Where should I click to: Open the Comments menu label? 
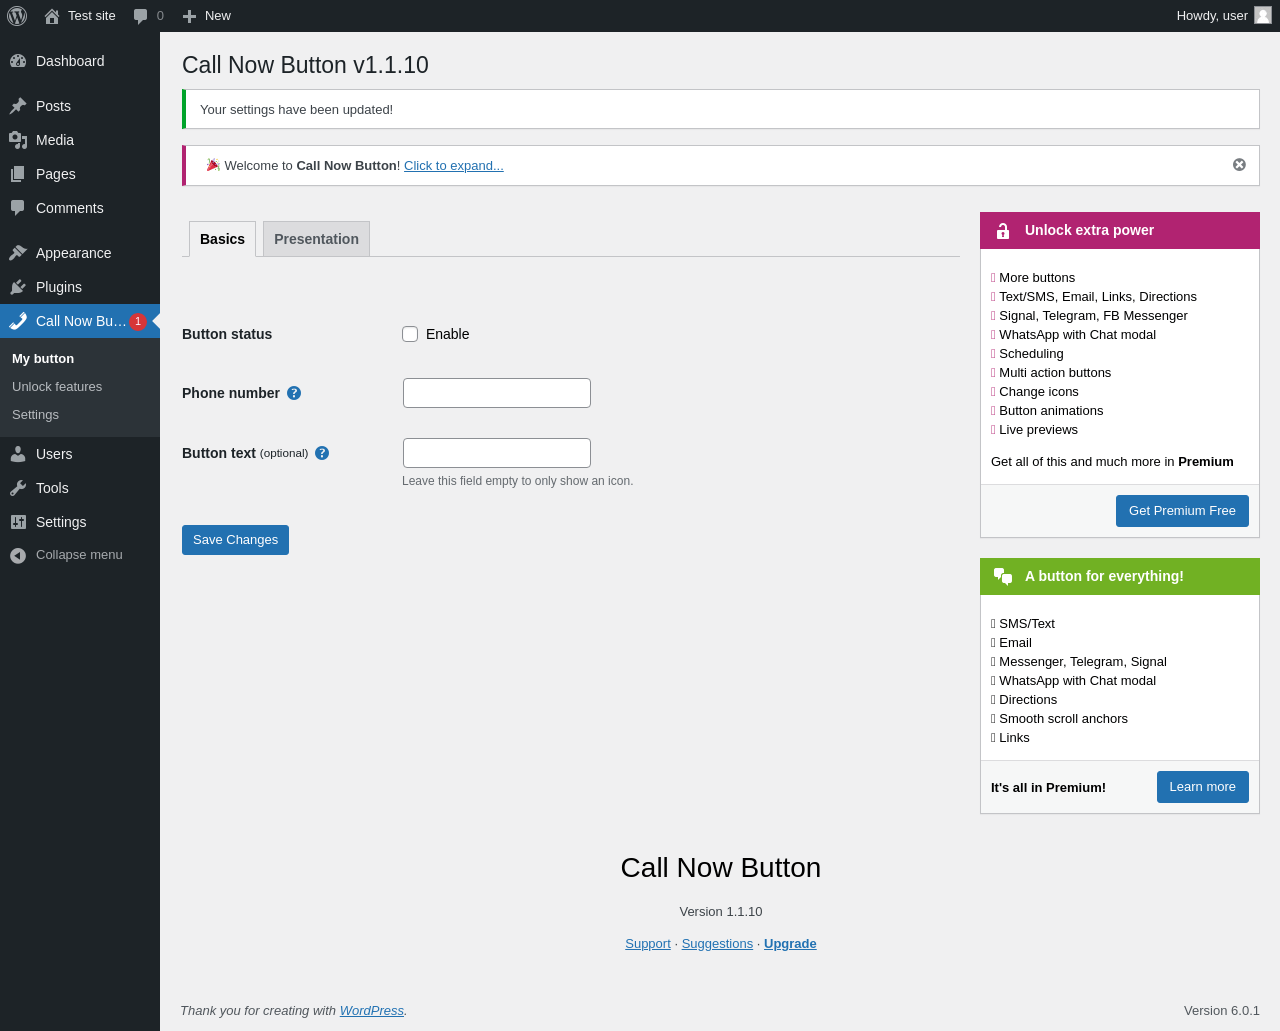tap(70, 208)
